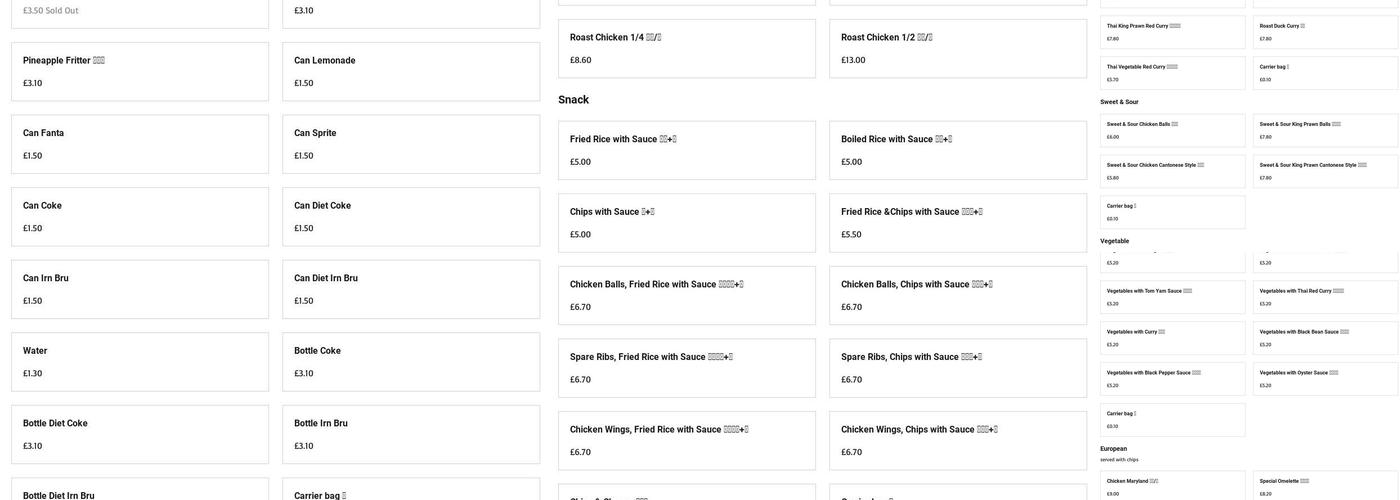
Task: Select Fried Rice & Chips with Sauce
Action: [x=957, y=222]
